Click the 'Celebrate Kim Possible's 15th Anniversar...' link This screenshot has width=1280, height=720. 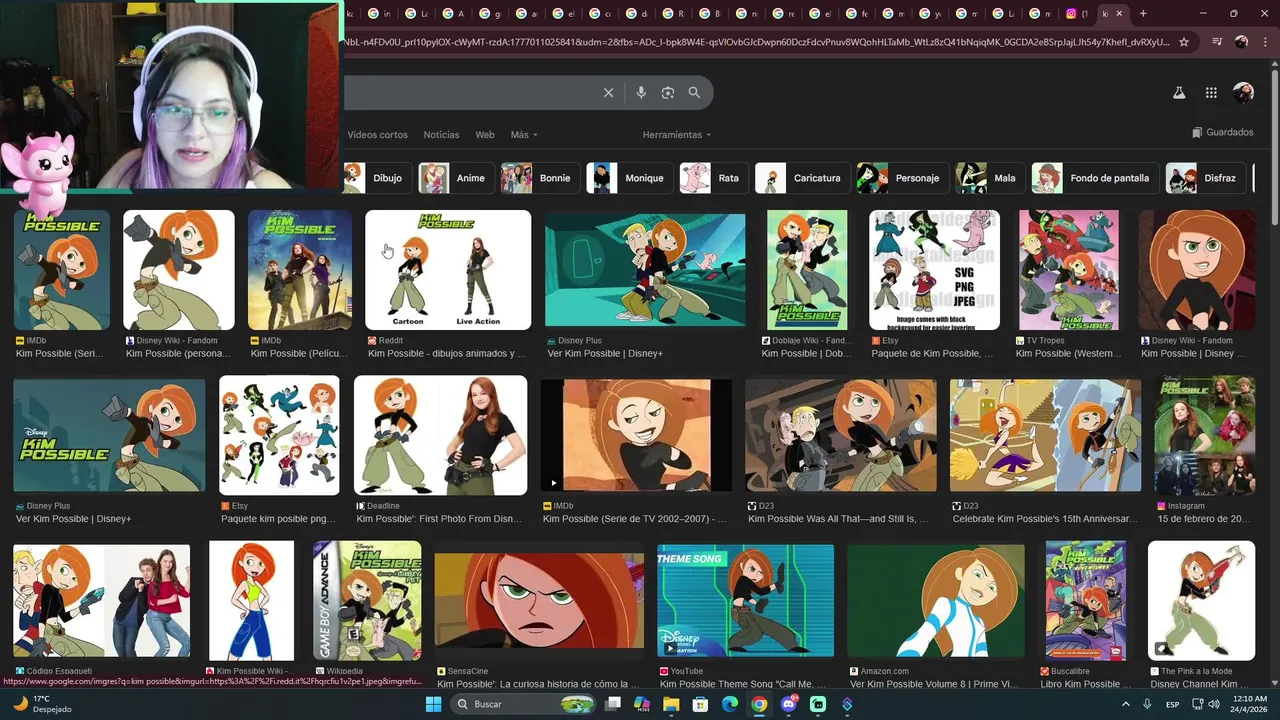coord(1045,519)
